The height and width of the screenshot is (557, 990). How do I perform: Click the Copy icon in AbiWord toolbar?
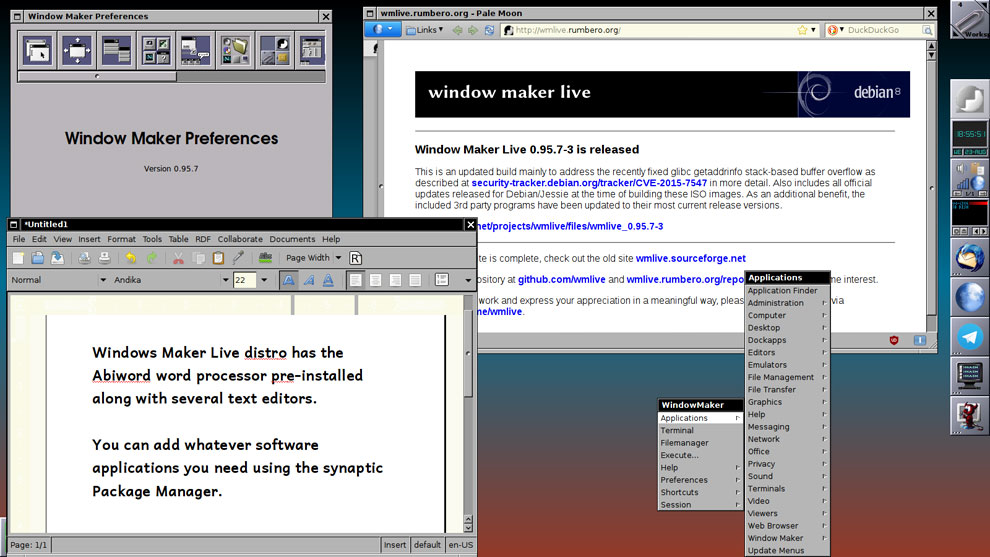point(198,258)
